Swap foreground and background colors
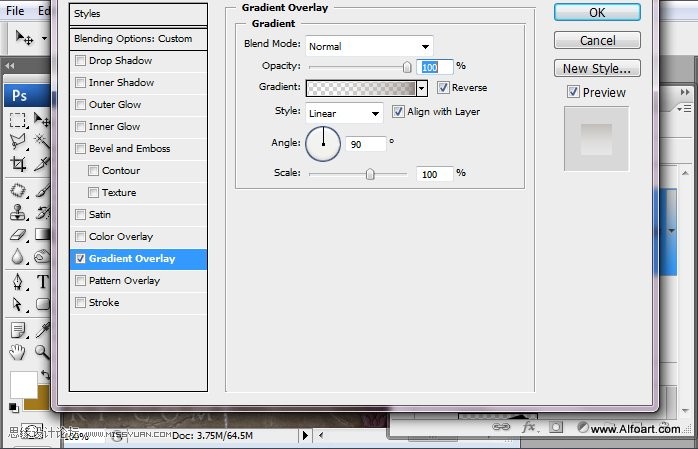This screenshot has width=698, height=449. pyautogui.click(x=45, y=375)
